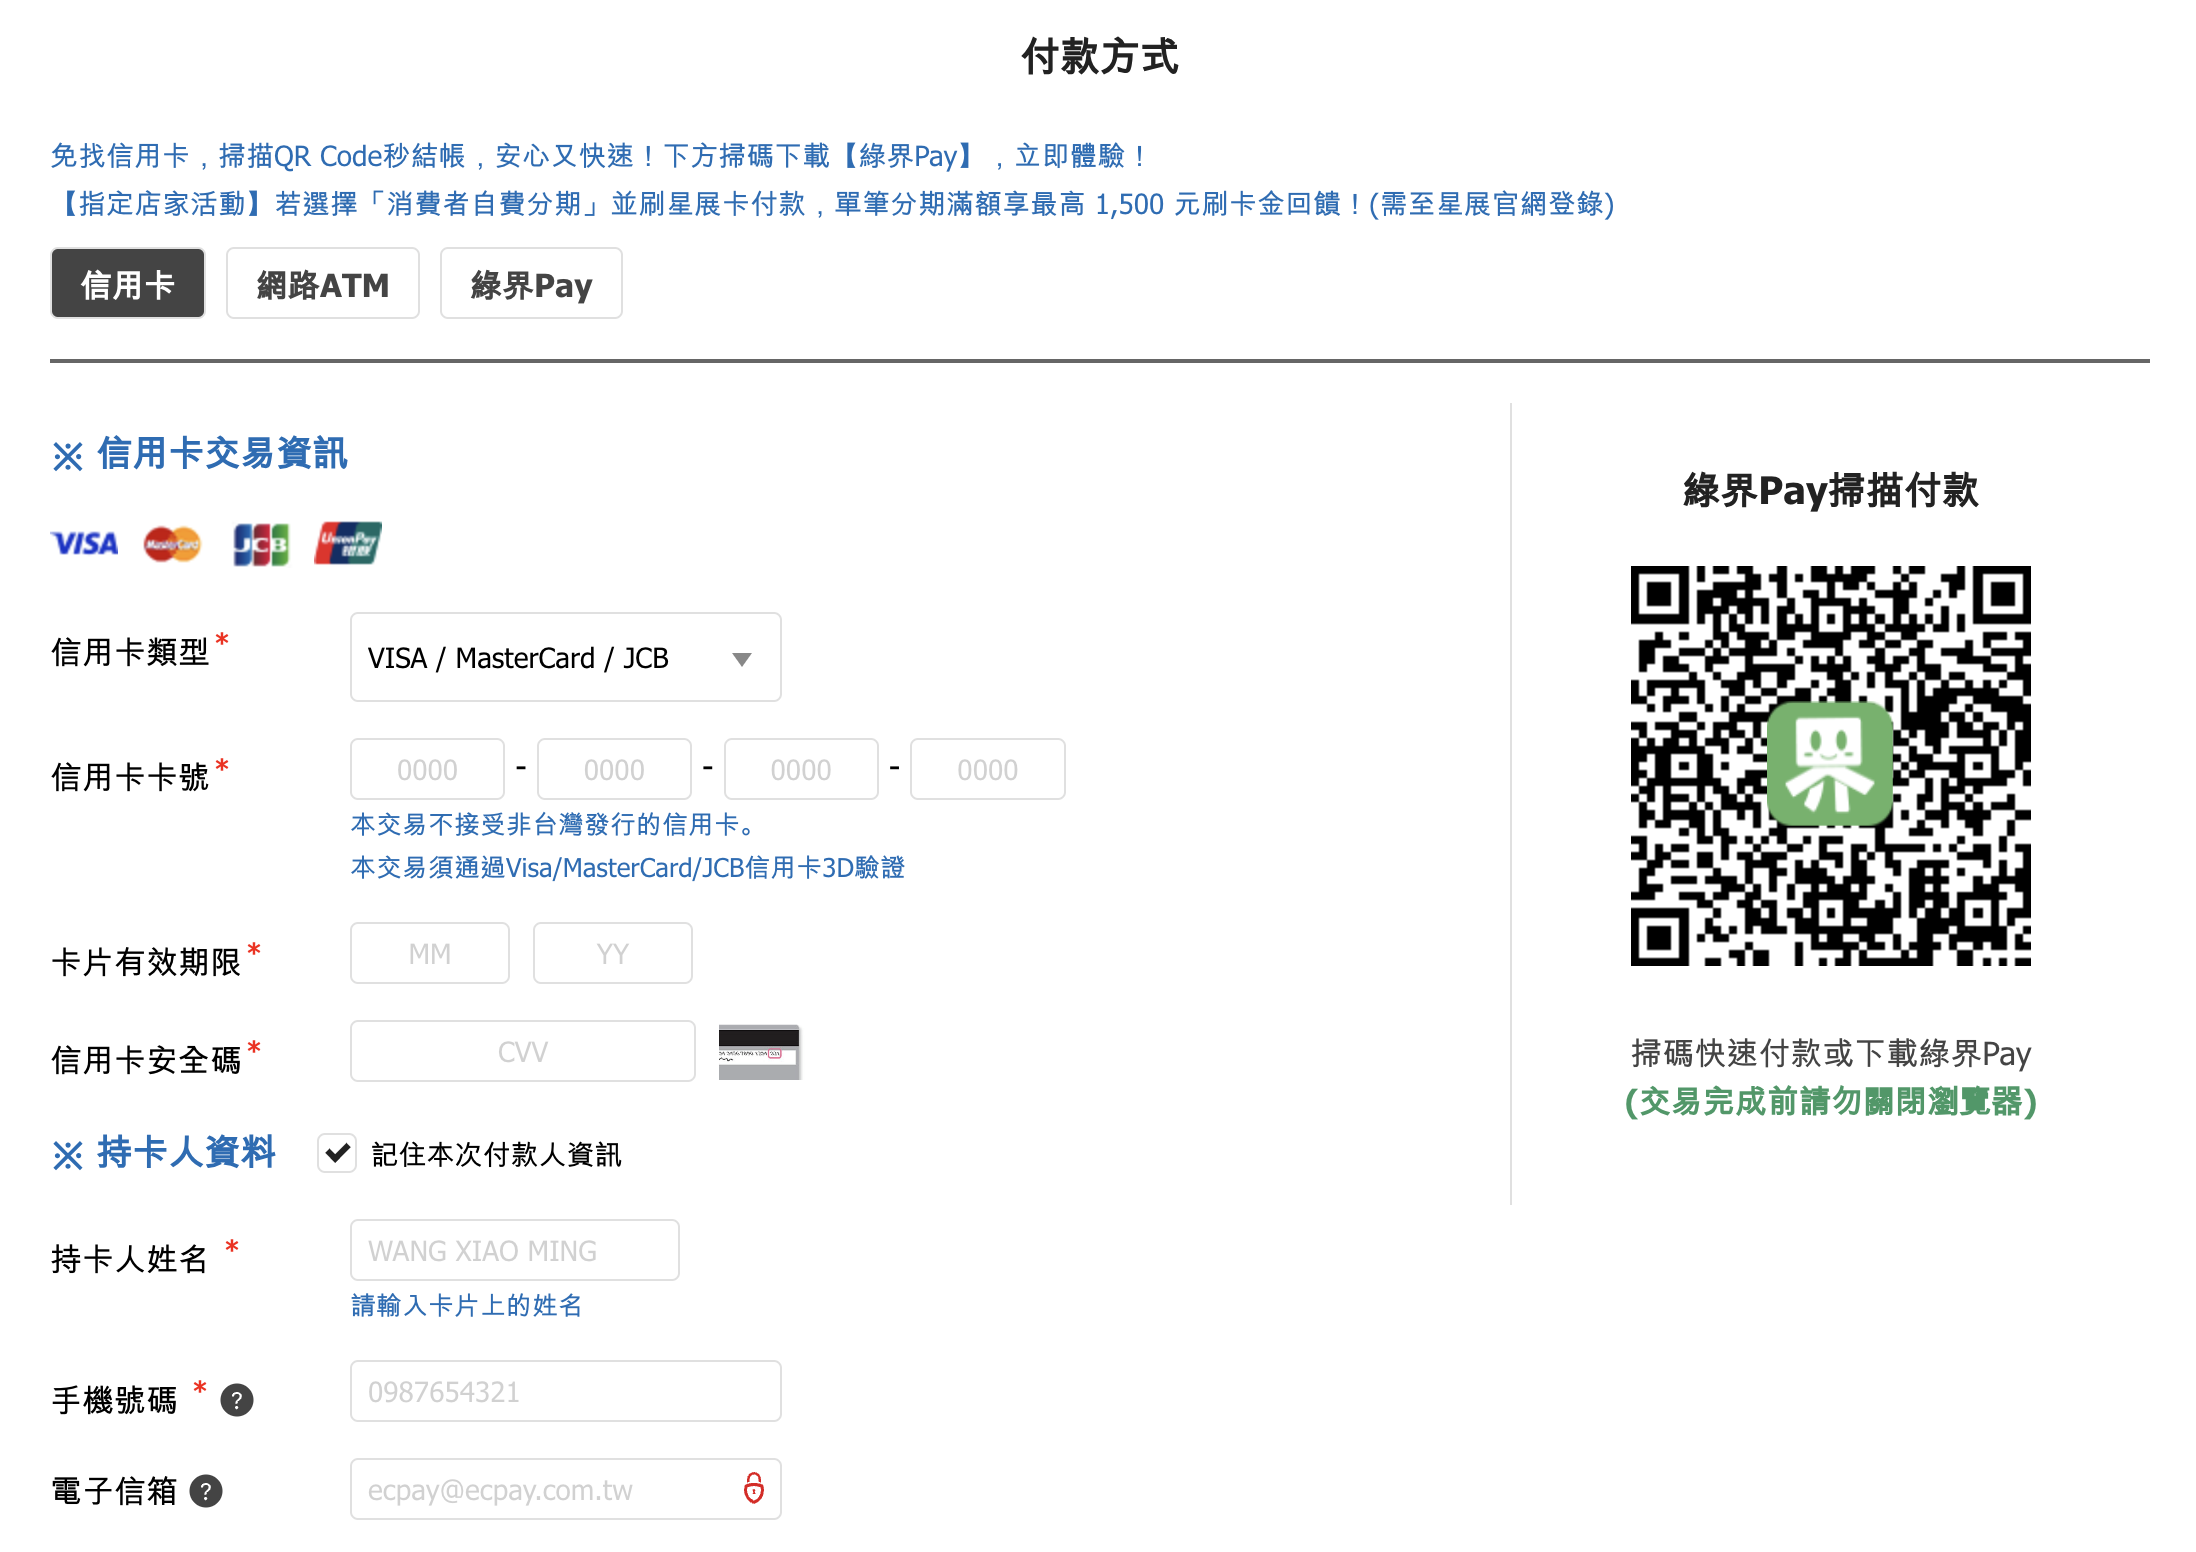
Task: Click the 手機號碼 field label
Action: pyautogui.click(x=114, y=1400)
